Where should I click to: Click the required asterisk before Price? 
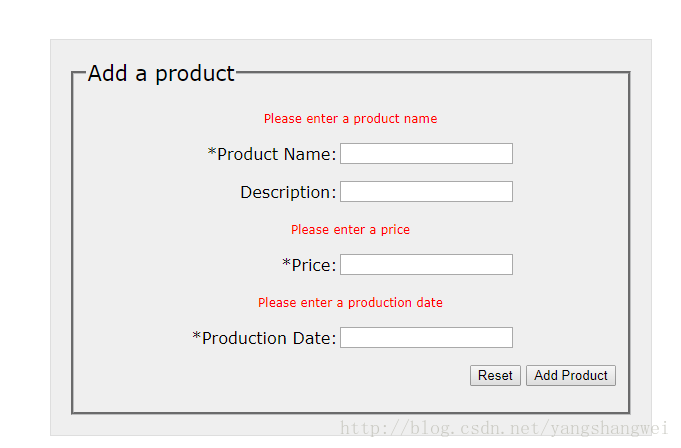pyautogui.click(x=287, y=264)
